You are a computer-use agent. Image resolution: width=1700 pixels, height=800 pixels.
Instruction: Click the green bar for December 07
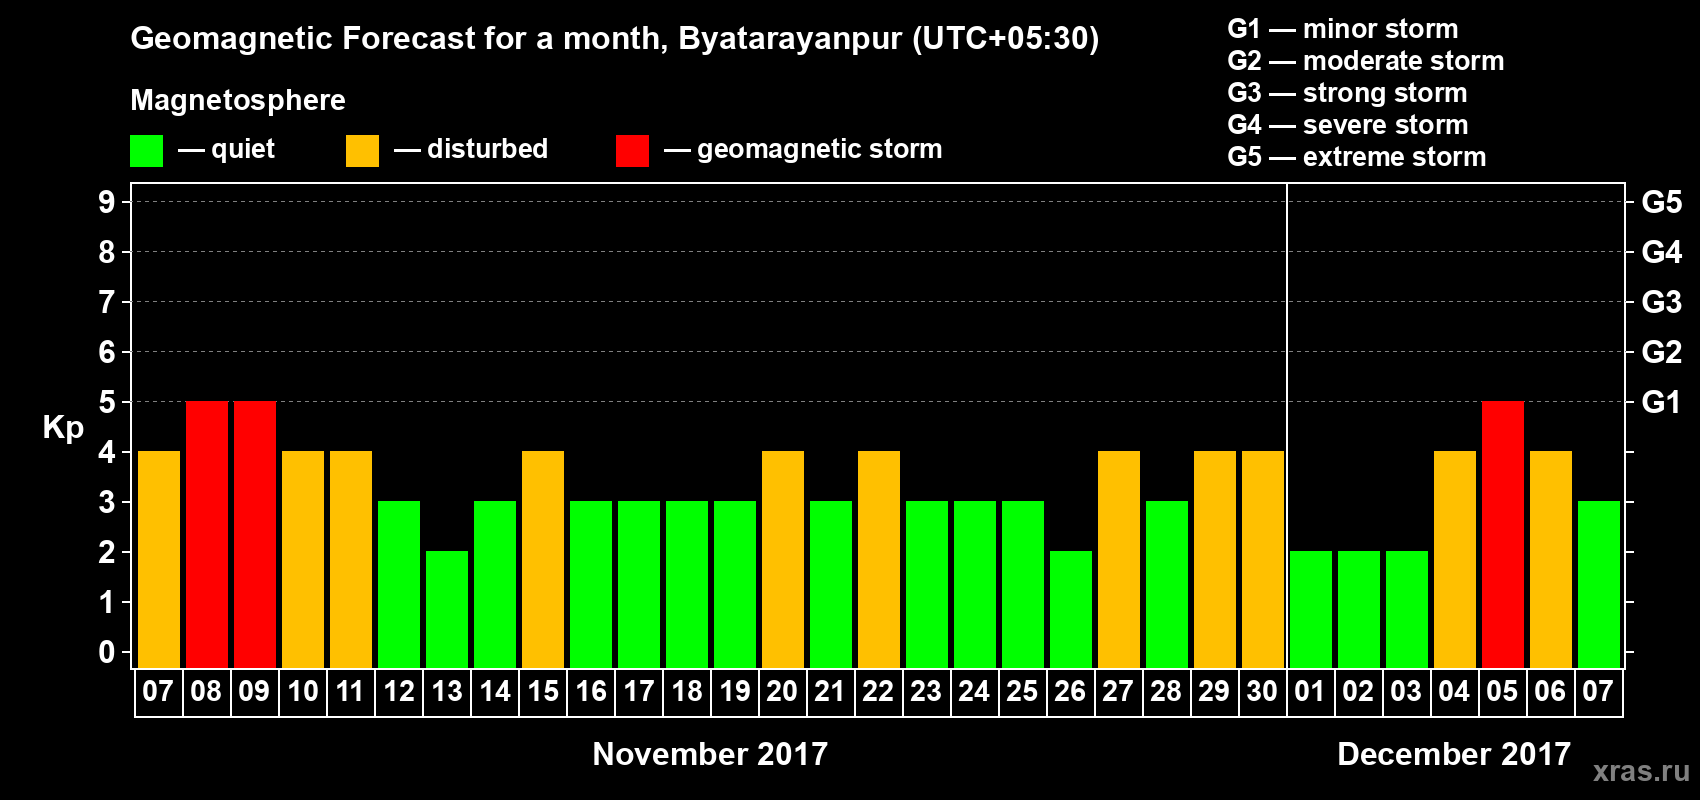[1599, 585]
